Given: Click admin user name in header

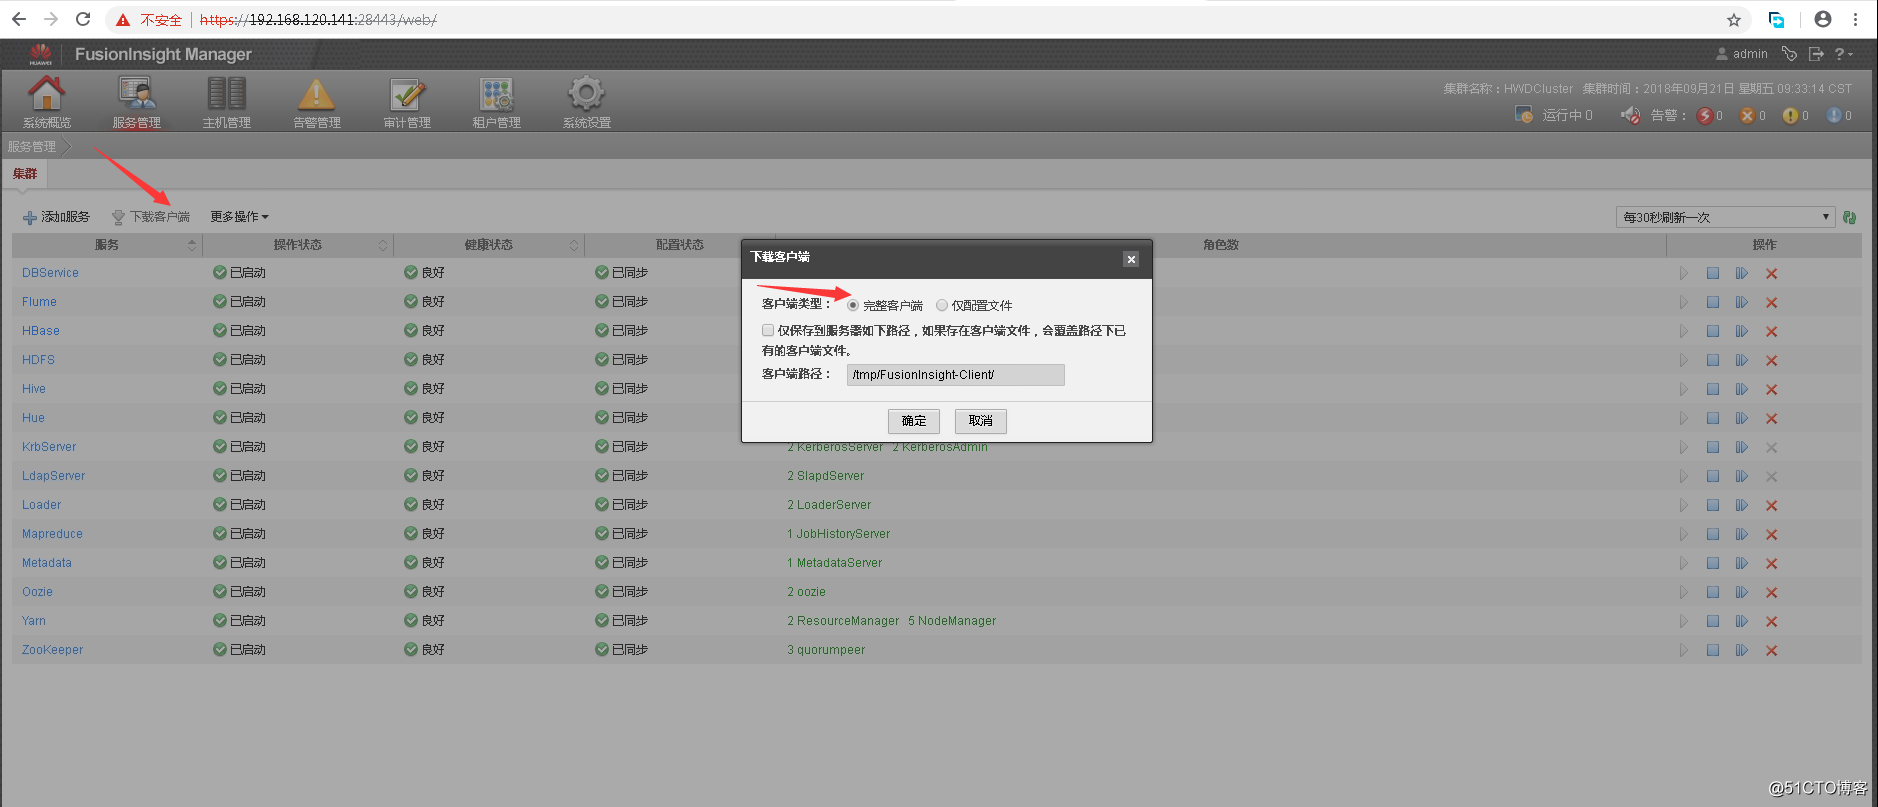Looking at the screenshot, I should tap(1750, 54).
